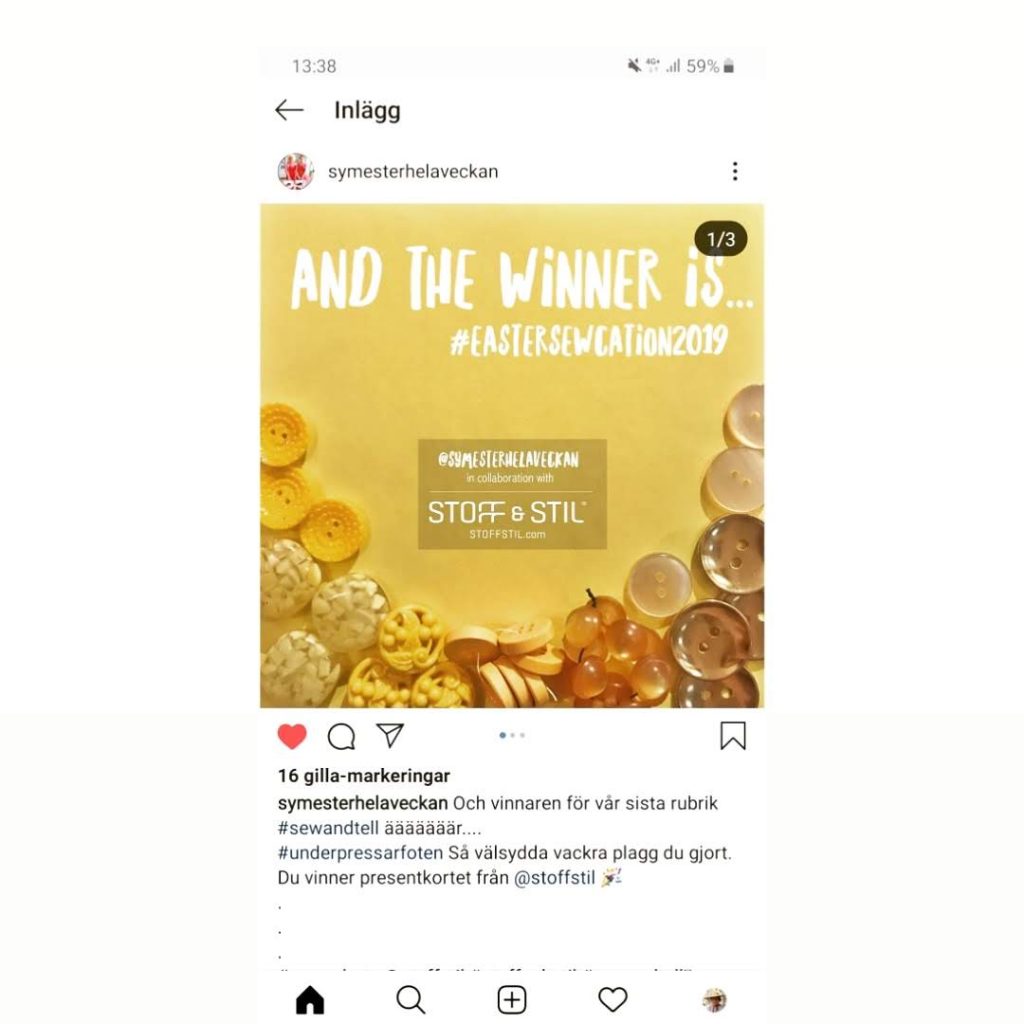Open the #underpressarfoten hashtag

[360, 853]
